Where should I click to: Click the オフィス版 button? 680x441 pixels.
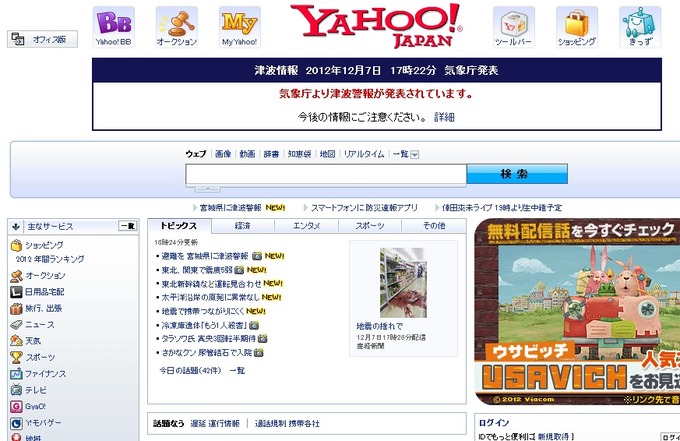42,39
